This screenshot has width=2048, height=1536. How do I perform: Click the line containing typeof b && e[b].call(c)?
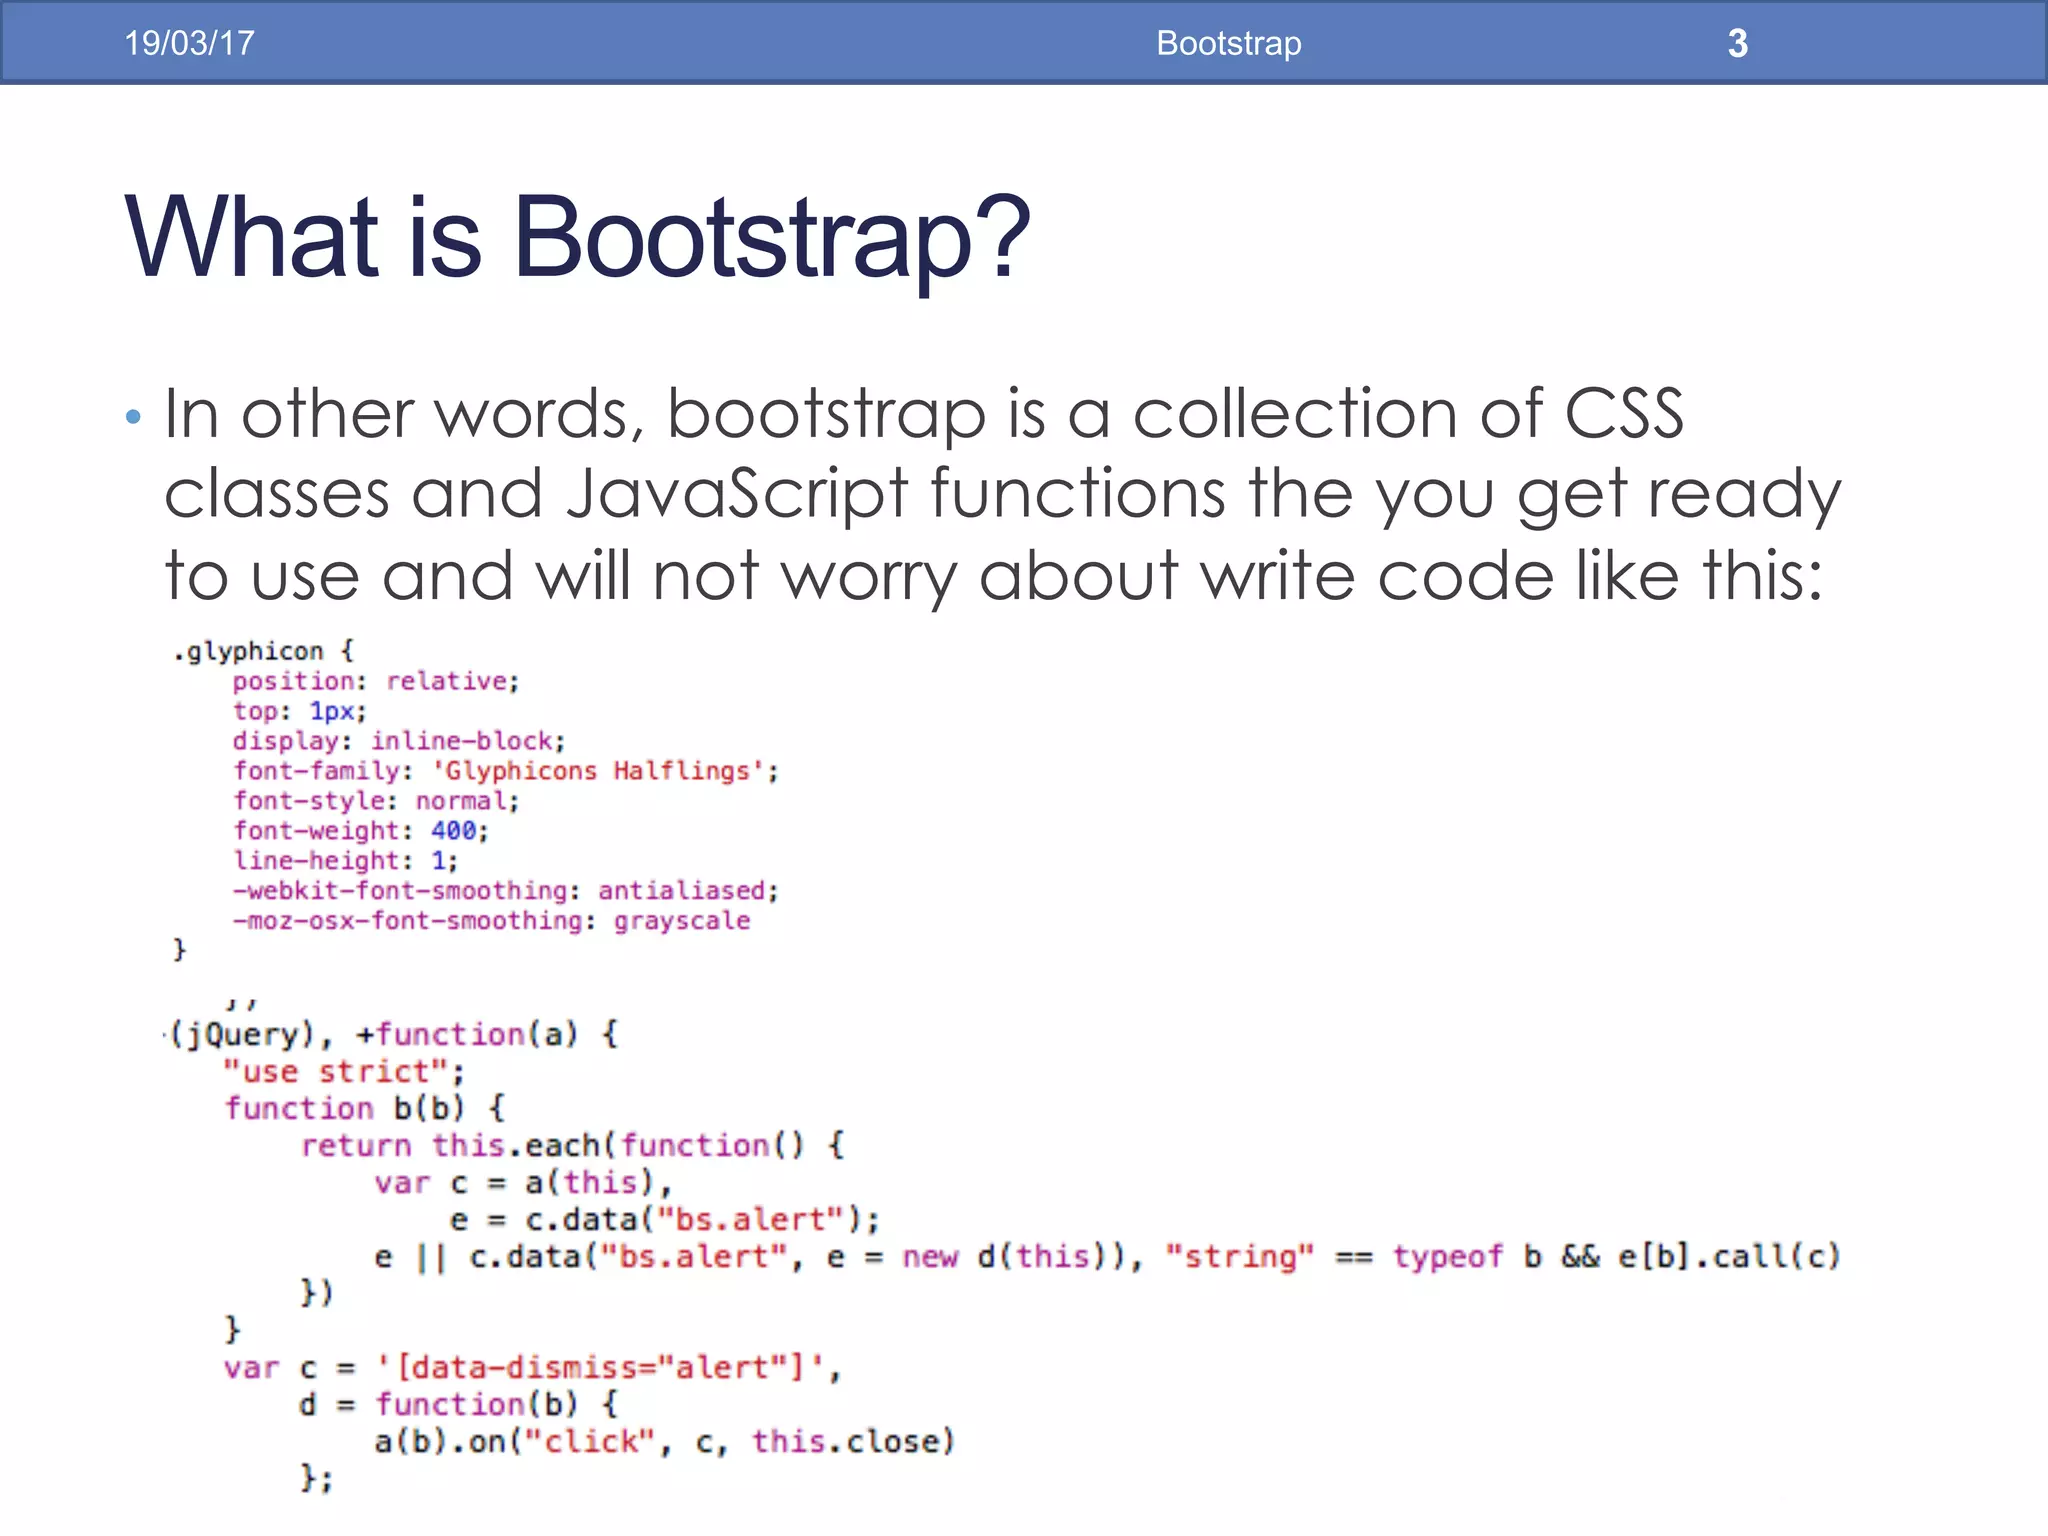click(1107, 1257)
